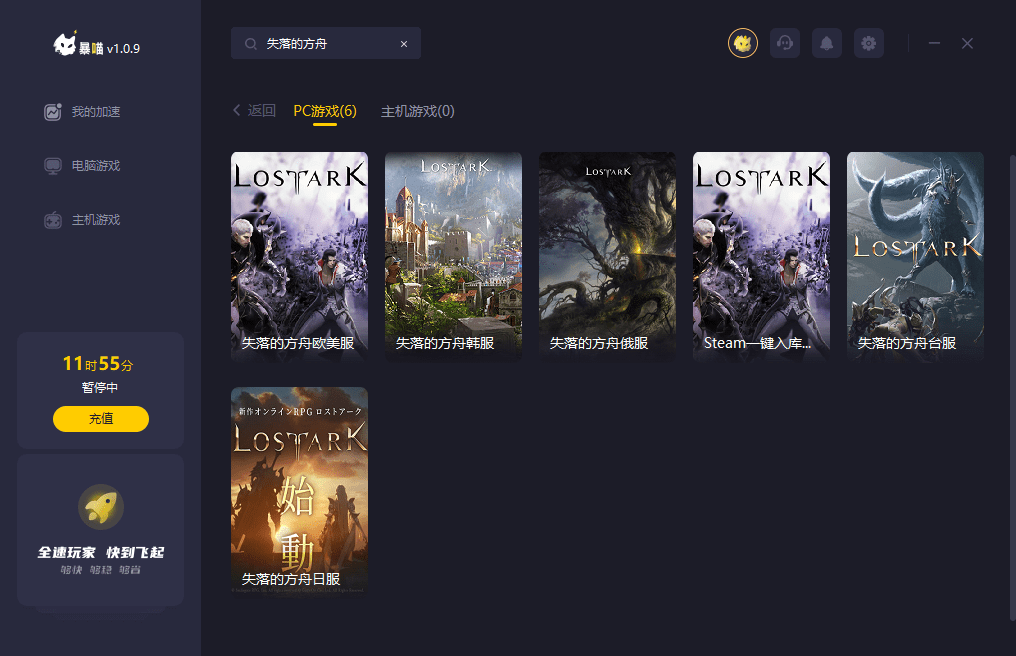Select 失落的方舟欧美服 game cover
The height and width of the screenshot is (656, 1016).
[x=299, y=255]
